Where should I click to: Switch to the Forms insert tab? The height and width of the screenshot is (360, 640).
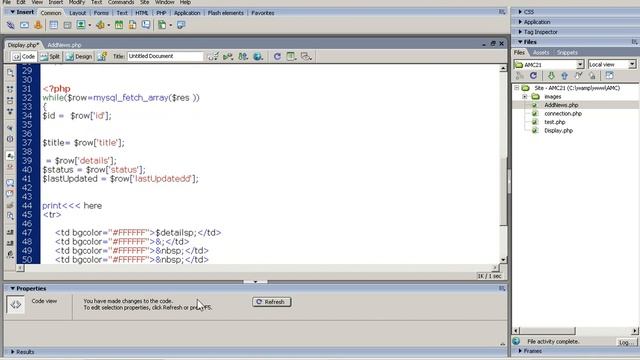101,13
